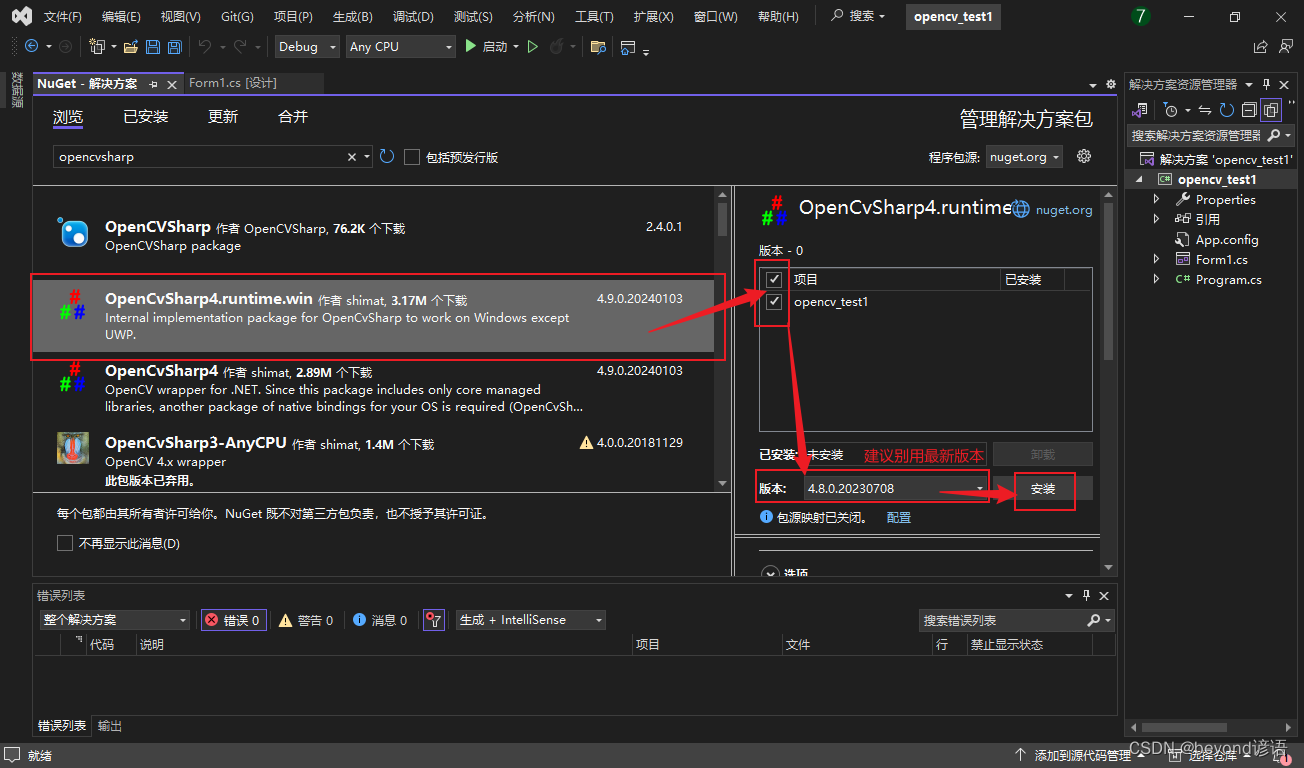This screenshot has width=1304, height=768.
Task: Expand the Properties node in Solution Explorer
Action: [x=1157, y=199]
